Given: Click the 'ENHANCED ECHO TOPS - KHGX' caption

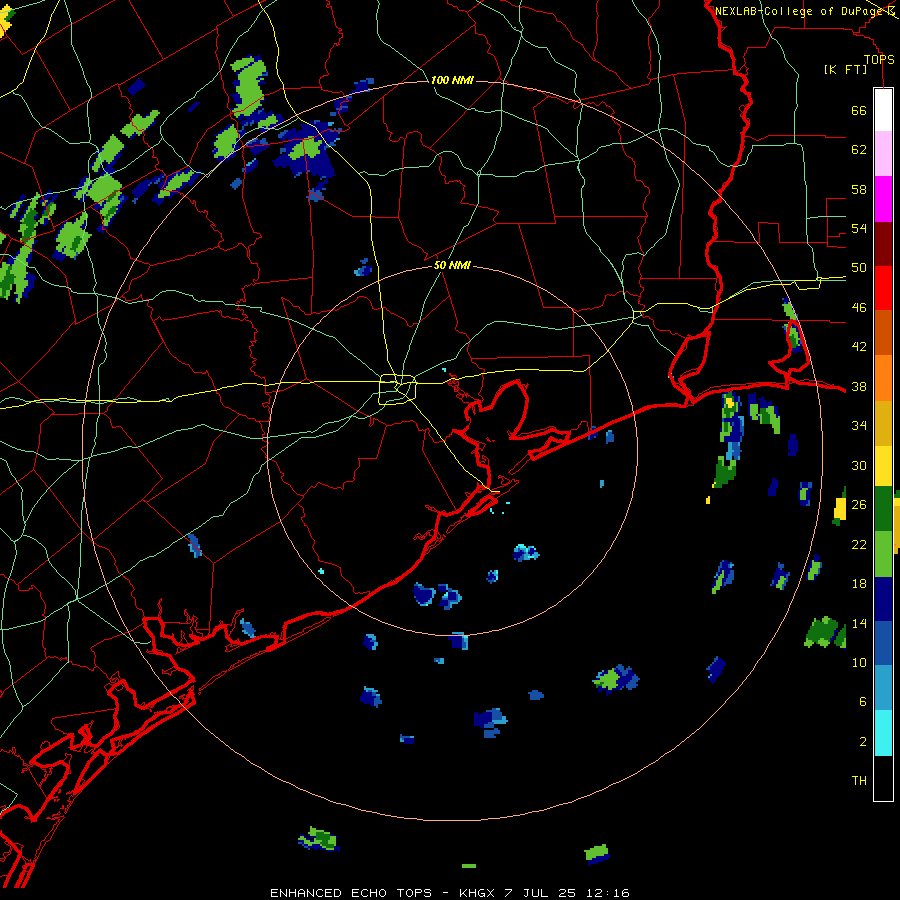Looking at the screenshot, I should pos(384,893).
